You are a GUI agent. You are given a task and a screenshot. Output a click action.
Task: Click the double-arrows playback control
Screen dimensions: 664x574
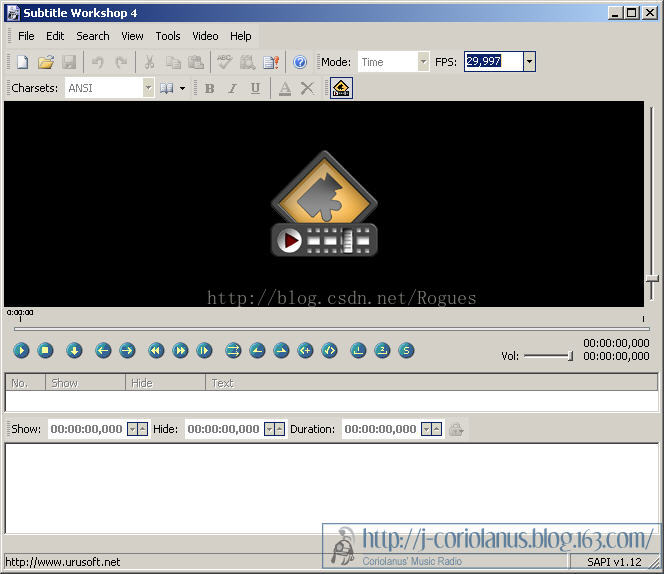click(x=233, y=350)
